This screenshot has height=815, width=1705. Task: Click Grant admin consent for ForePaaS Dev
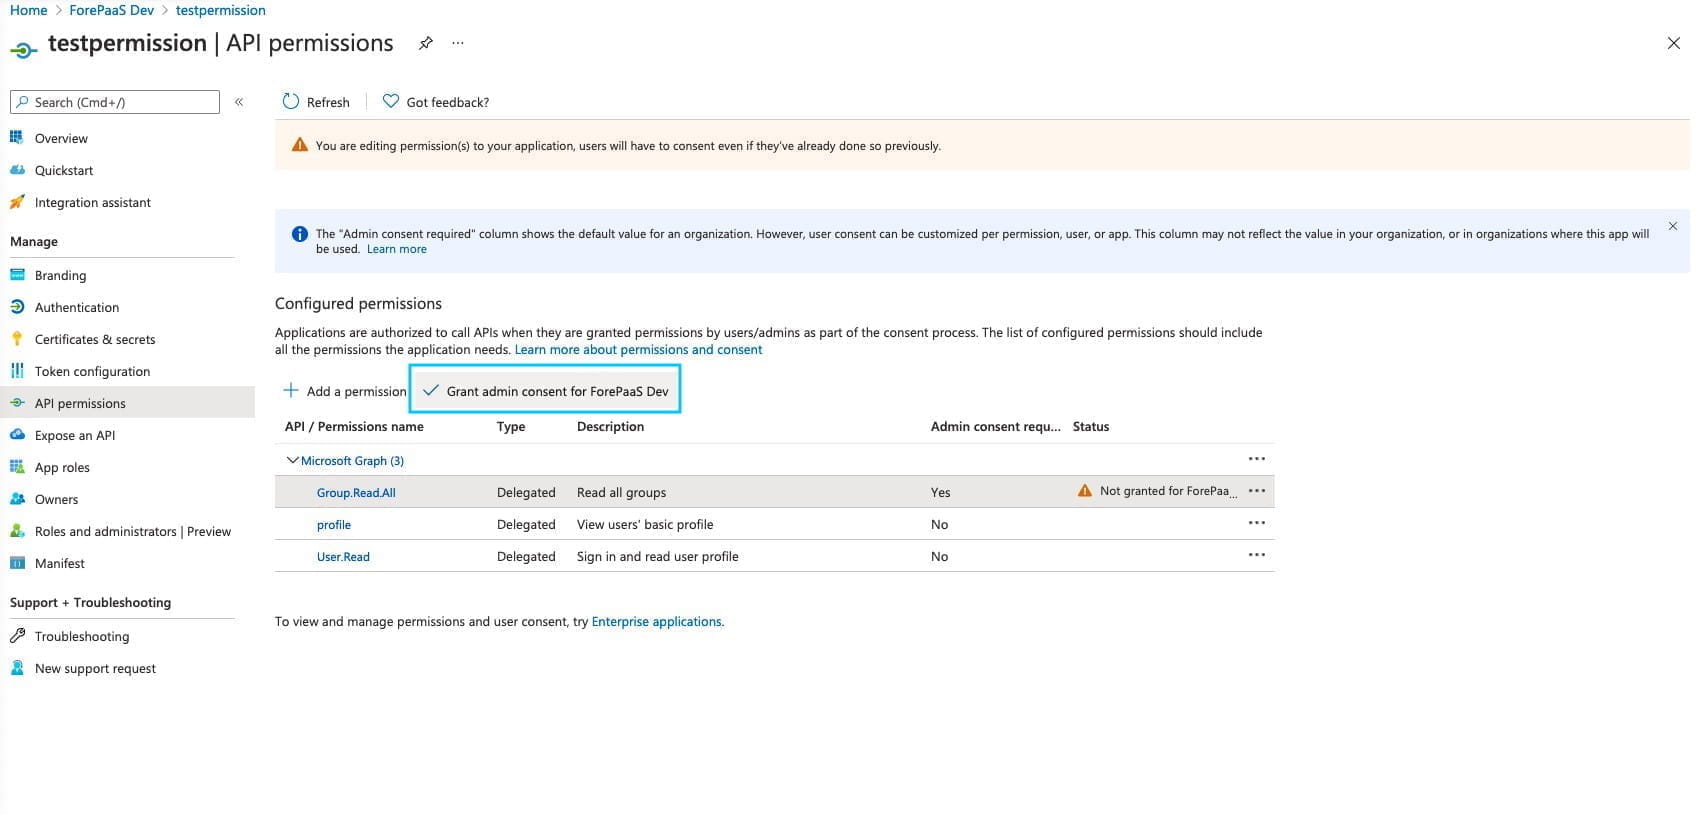[545, 391]
